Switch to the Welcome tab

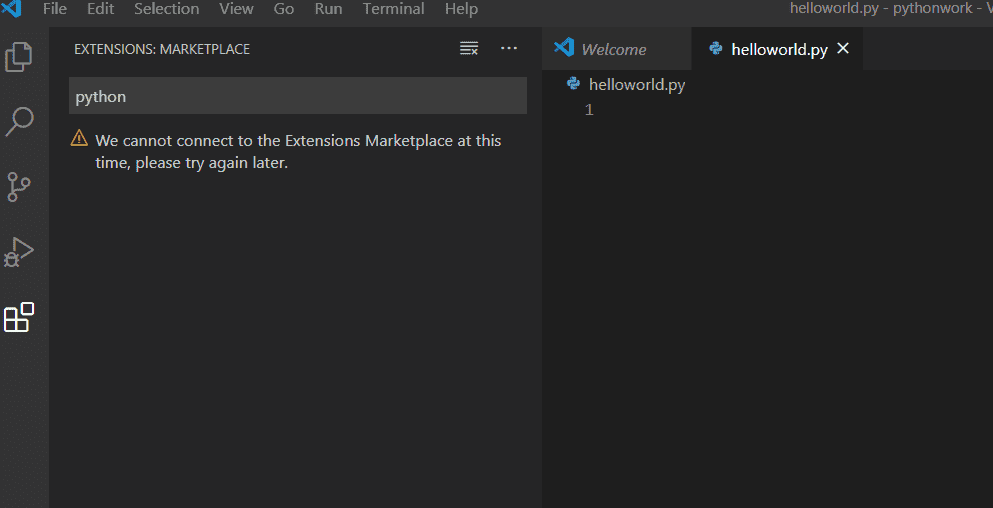click(x=613, y=49)
